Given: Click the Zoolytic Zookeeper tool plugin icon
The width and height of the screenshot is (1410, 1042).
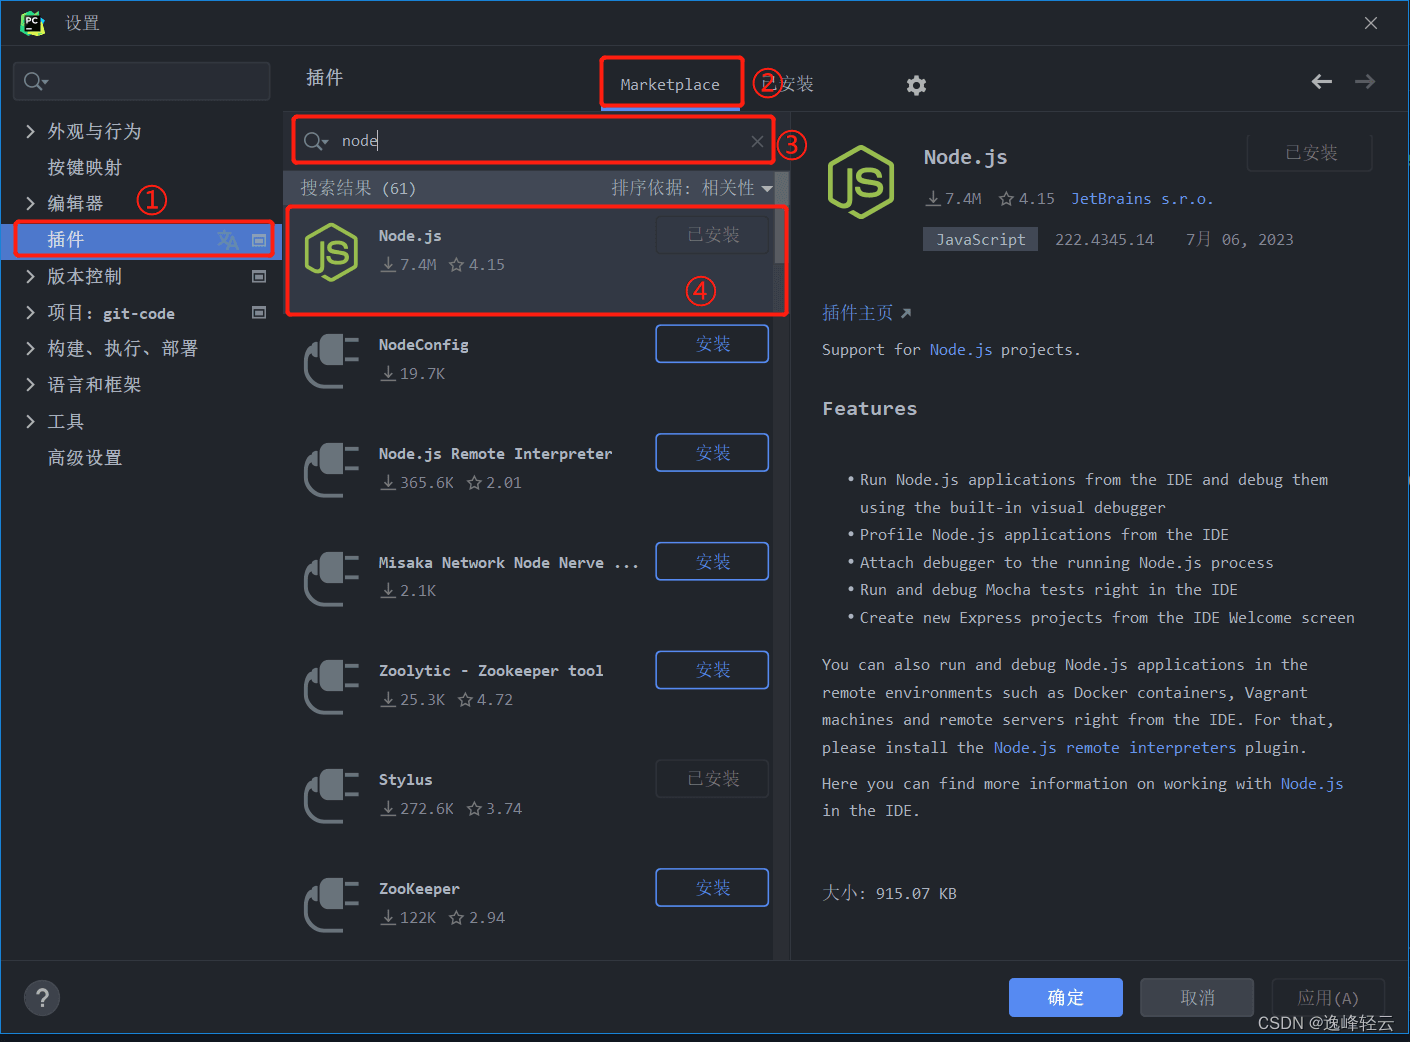Looking at the screenshot, I should (331, 687).
